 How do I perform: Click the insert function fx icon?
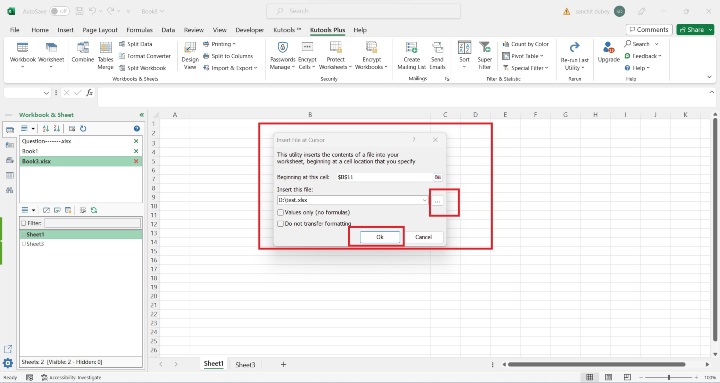pyautogui.click(x=90, y=93)
